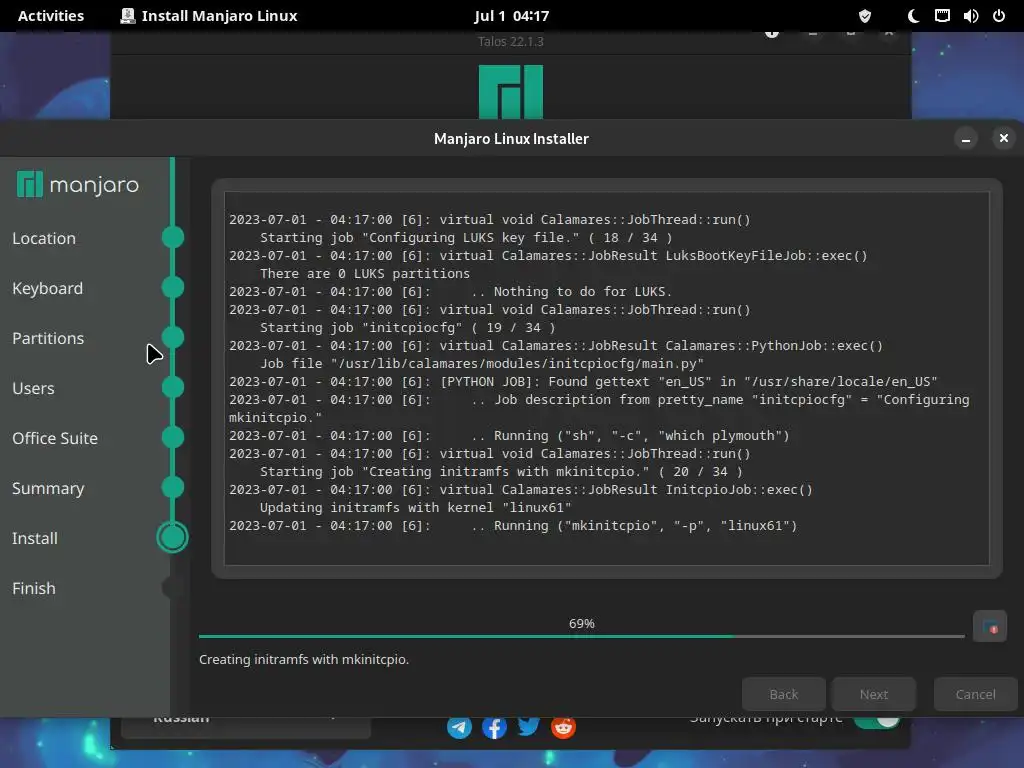Click the Back button
Image resolution: width=1024 pixels, height=768 pixels.
pos(784,694)
